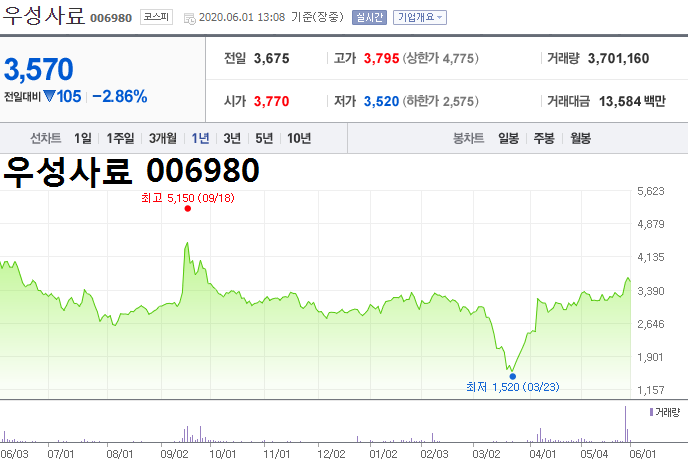The width and height of the screenshot is (688, 475).
Task: Switch to 월봉 candlestick chart
Action: (580, 138)
